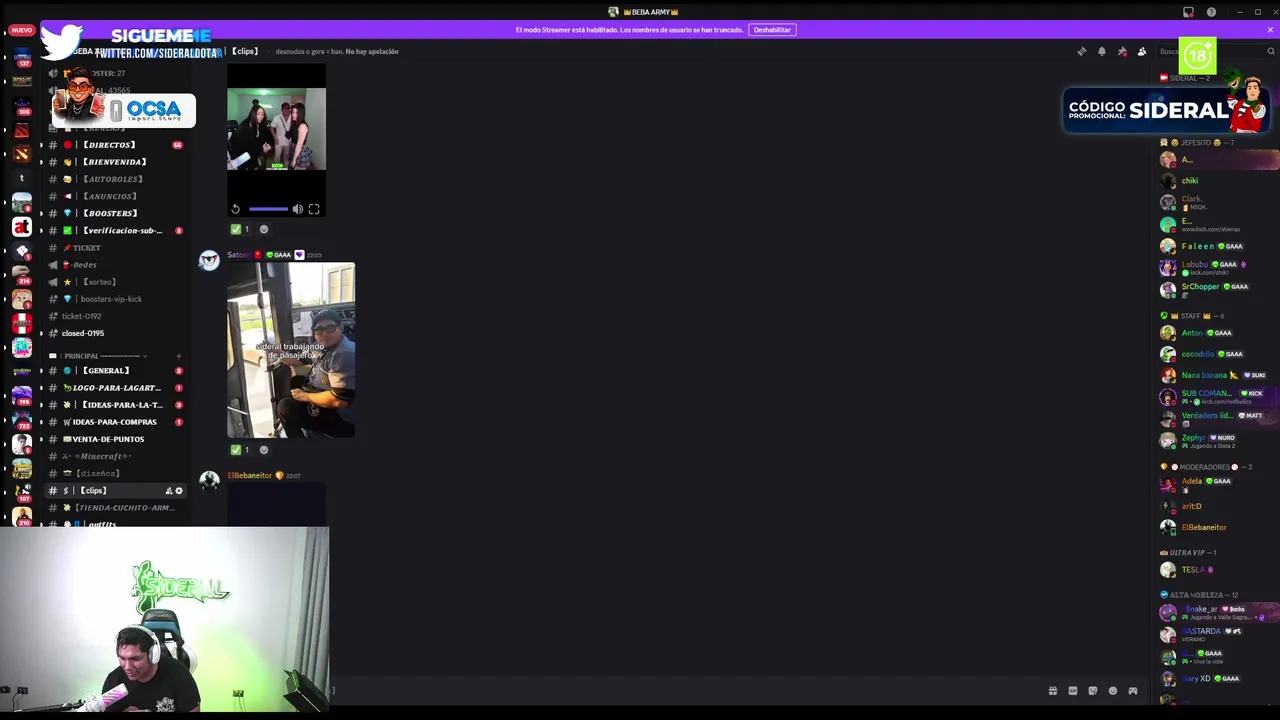This screenshot has width=1280, height=720.
Task: Replay the video with the replay icon
Action: [x=235, y=209]
